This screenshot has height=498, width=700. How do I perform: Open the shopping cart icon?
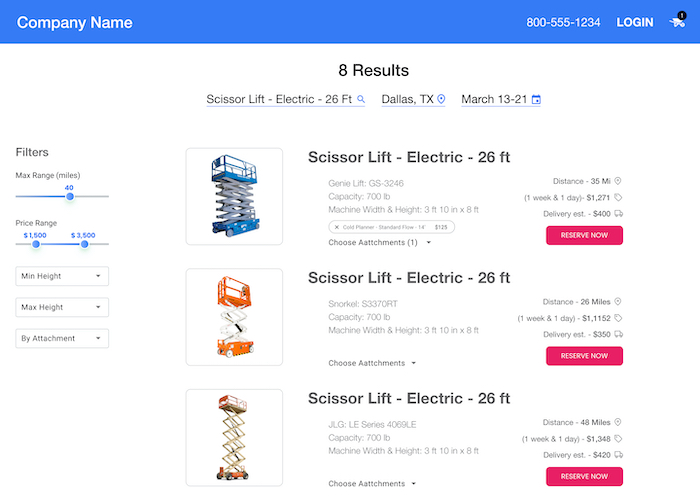[677, 22]
